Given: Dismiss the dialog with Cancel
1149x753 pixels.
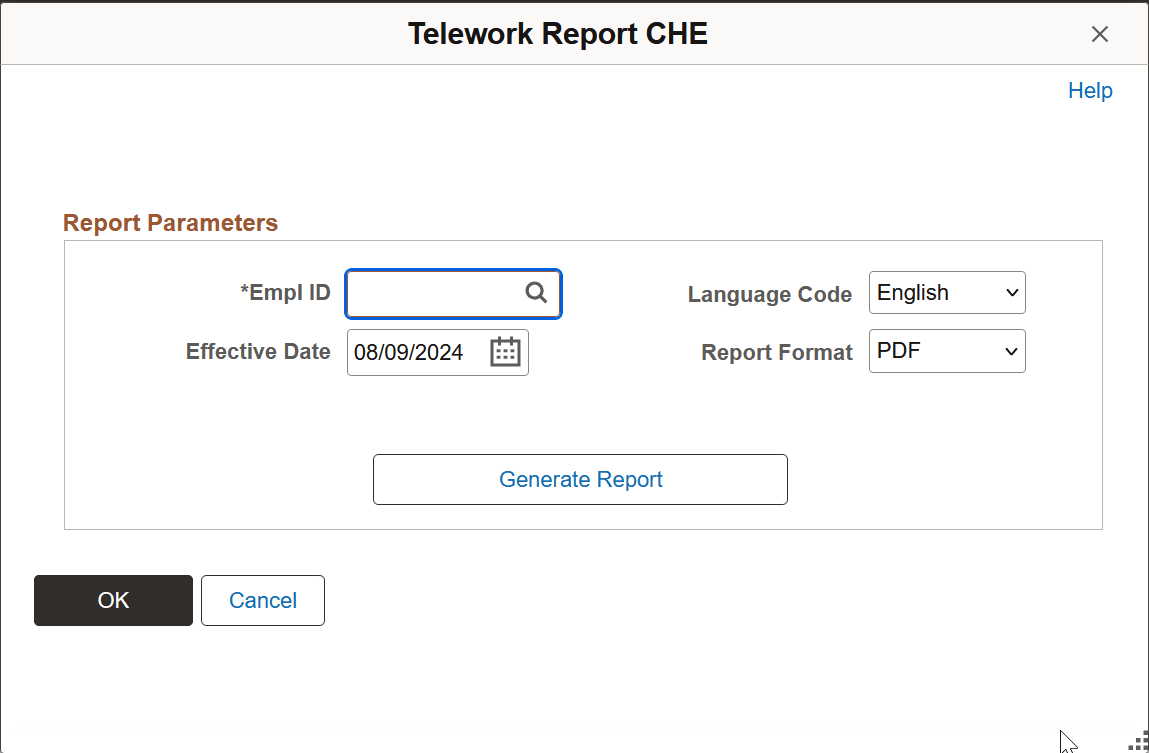Looking at the screenshot, I should [x=262, y=600].
